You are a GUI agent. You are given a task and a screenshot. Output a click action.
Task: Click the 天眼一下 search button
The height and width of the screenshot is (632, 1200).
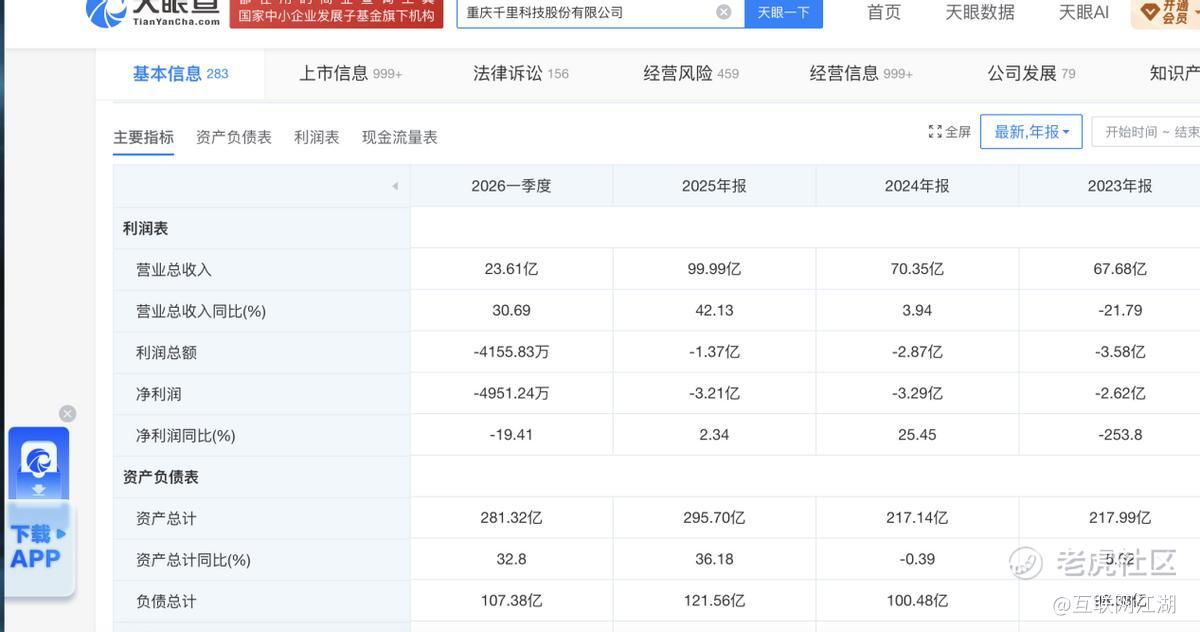(783, 13)
